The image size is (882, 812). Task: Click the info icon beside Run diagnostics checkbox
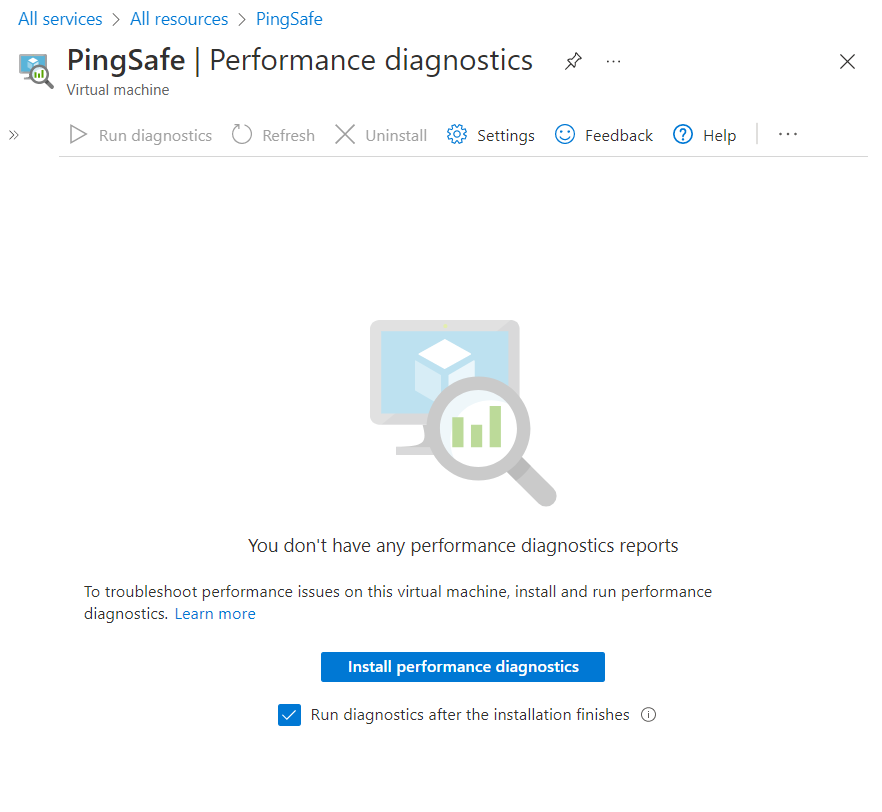(x=648, y=715)
